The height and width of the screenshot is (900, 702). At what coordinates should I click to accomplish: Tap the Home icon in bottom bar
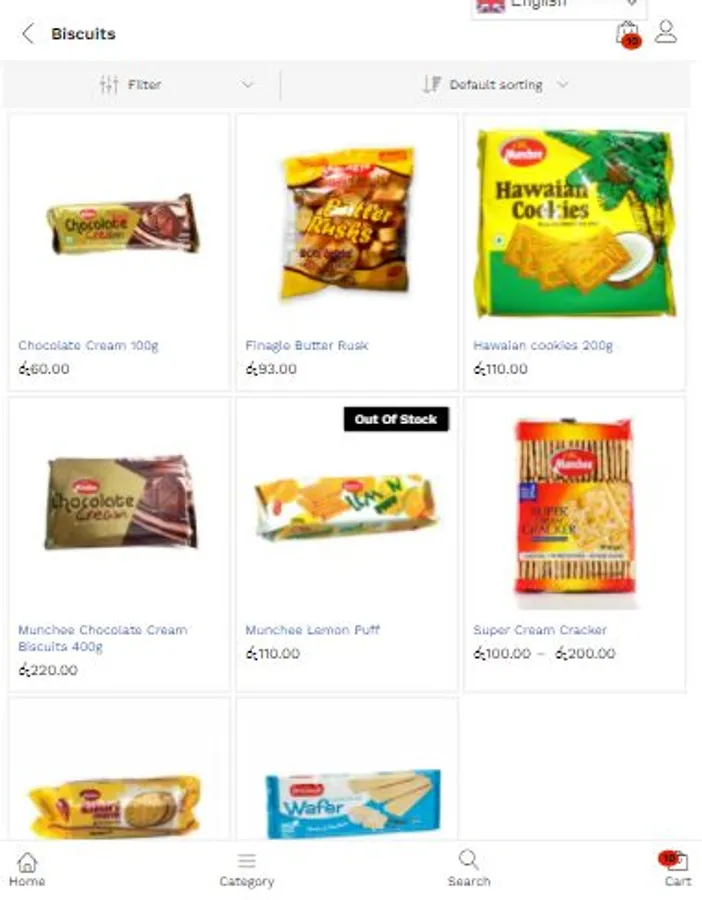tap(27, 862)
